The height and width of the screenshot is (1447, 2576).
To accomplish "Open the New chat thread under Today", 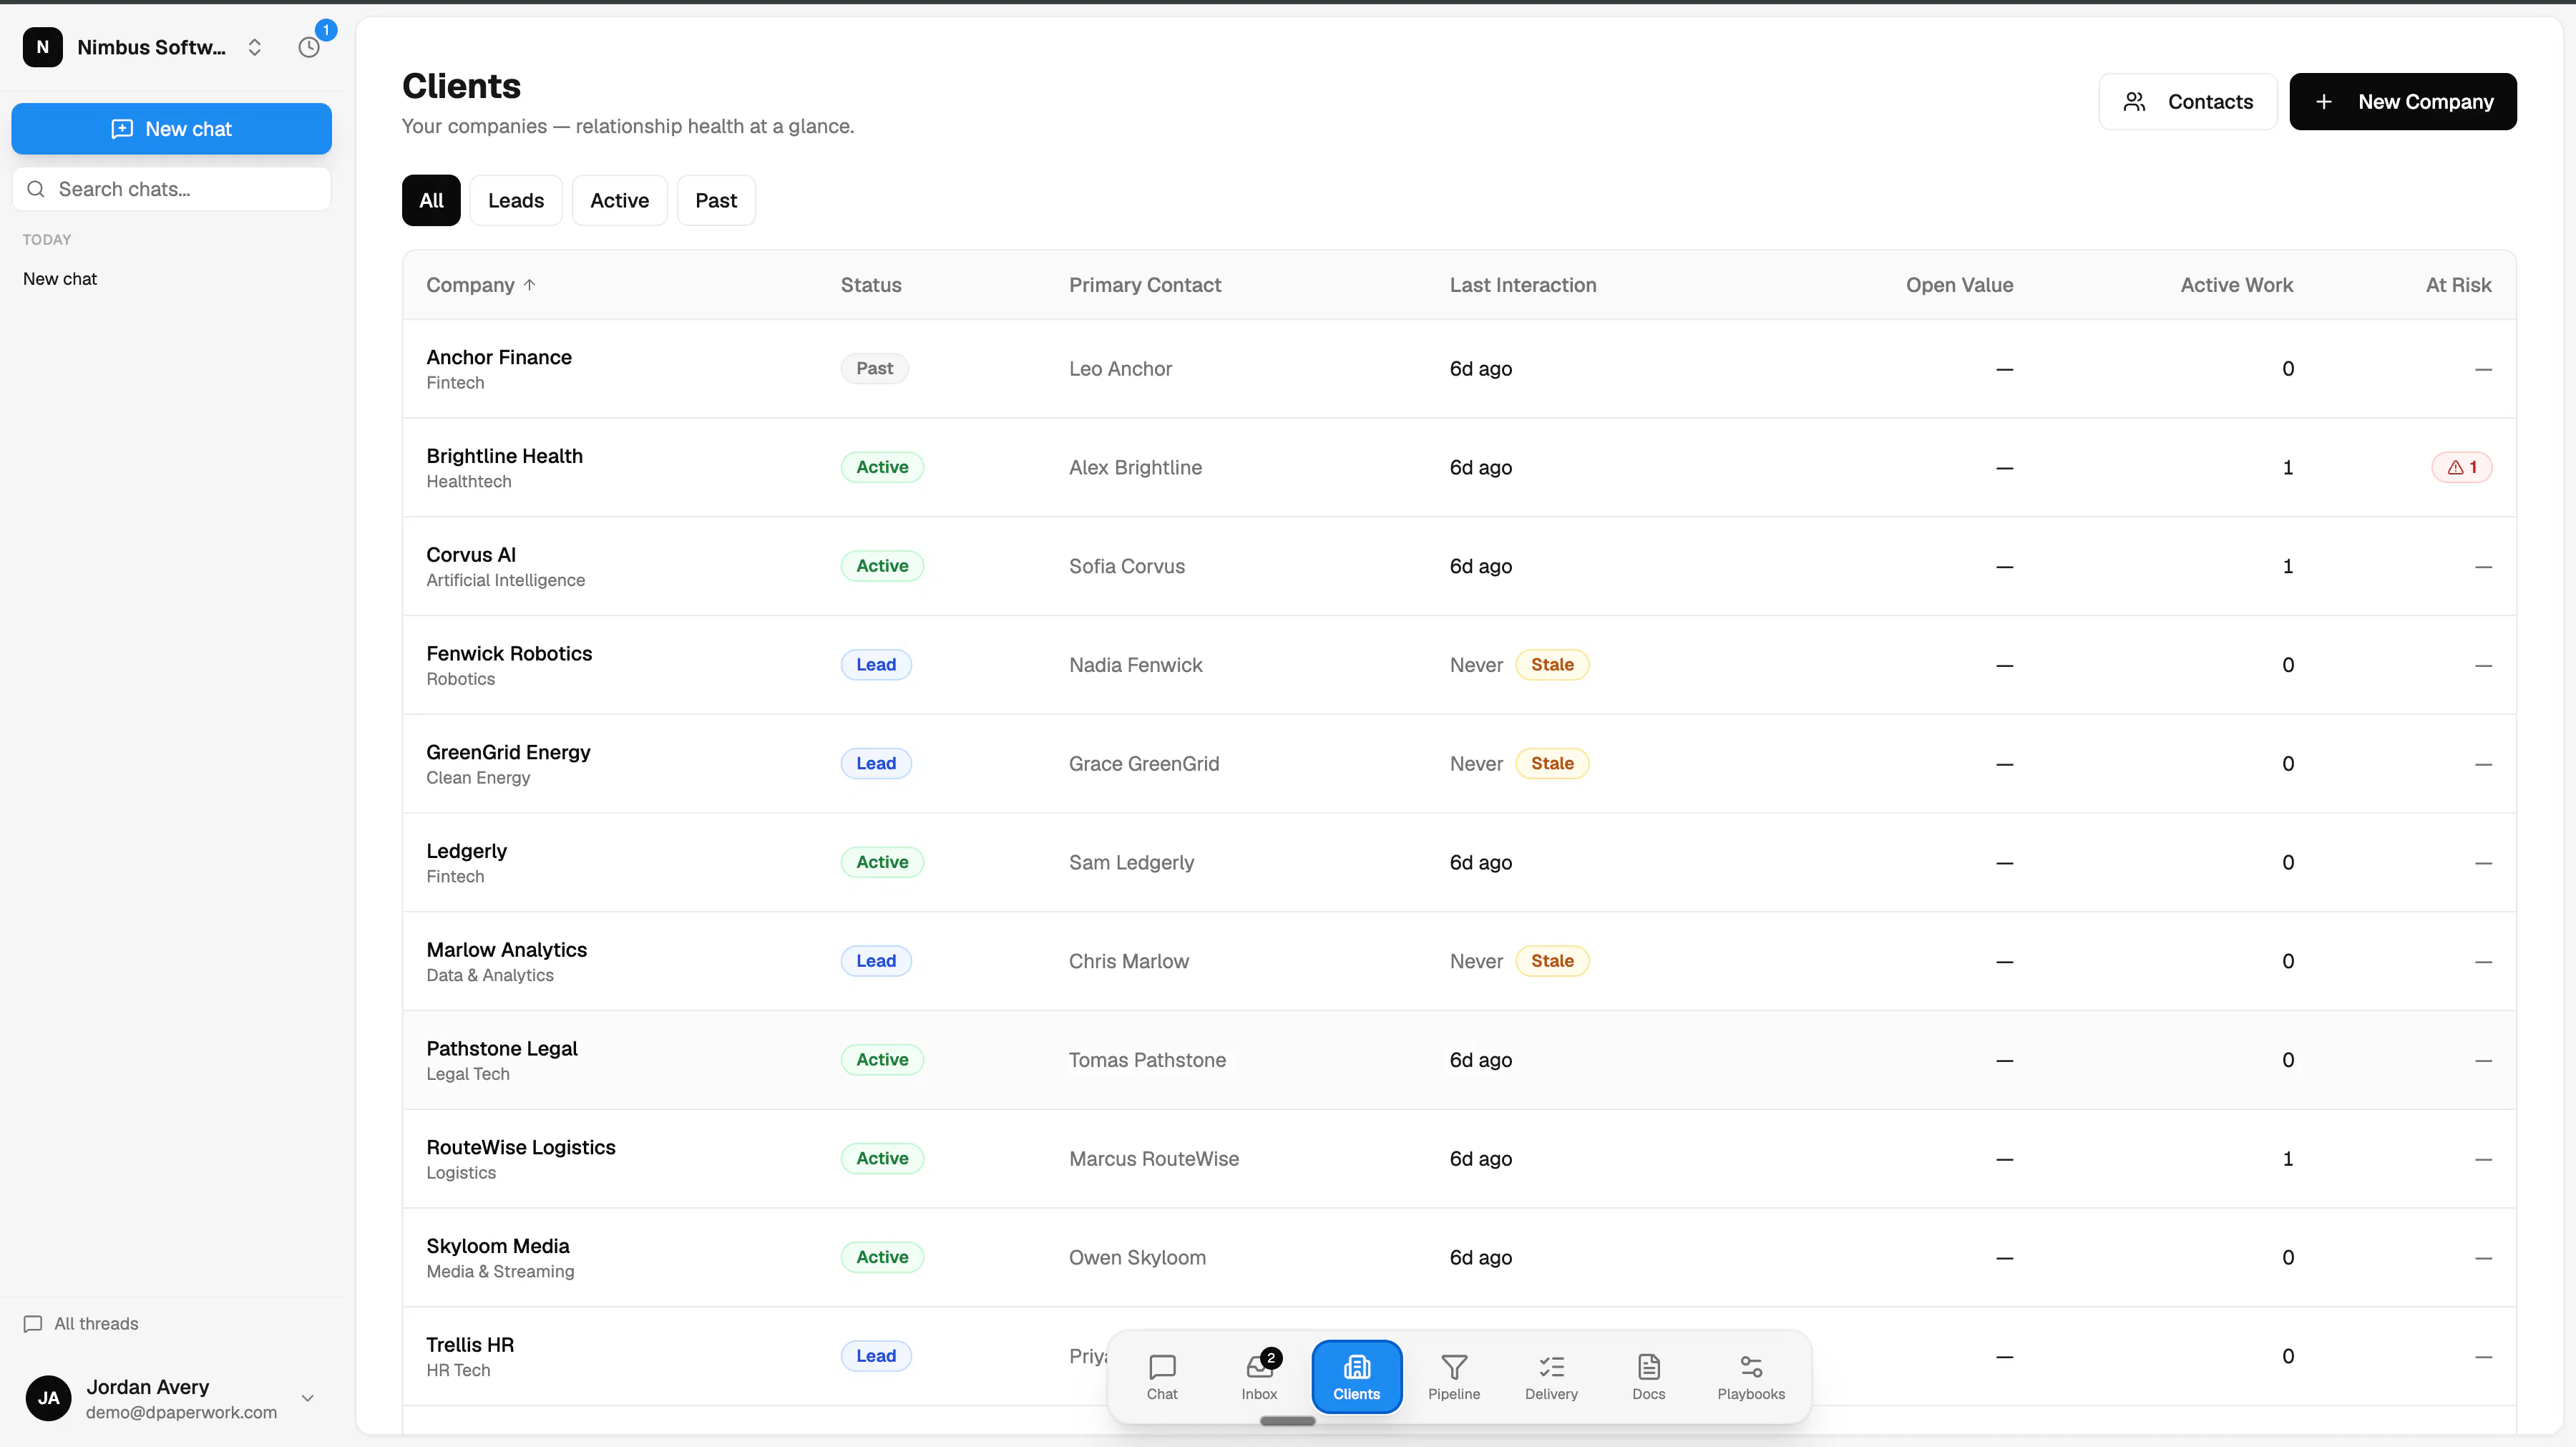I will click(x=60, y=279).
